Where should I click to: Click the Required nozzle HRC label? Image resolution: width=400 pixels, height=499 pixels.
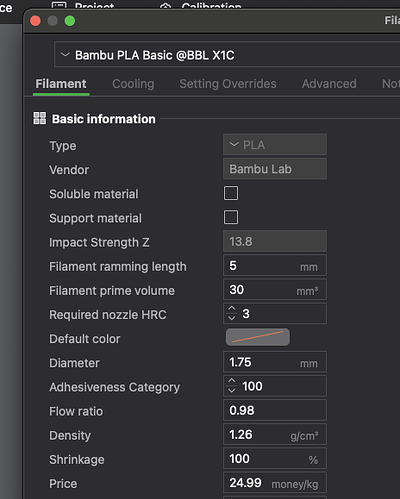coord(108,315)
